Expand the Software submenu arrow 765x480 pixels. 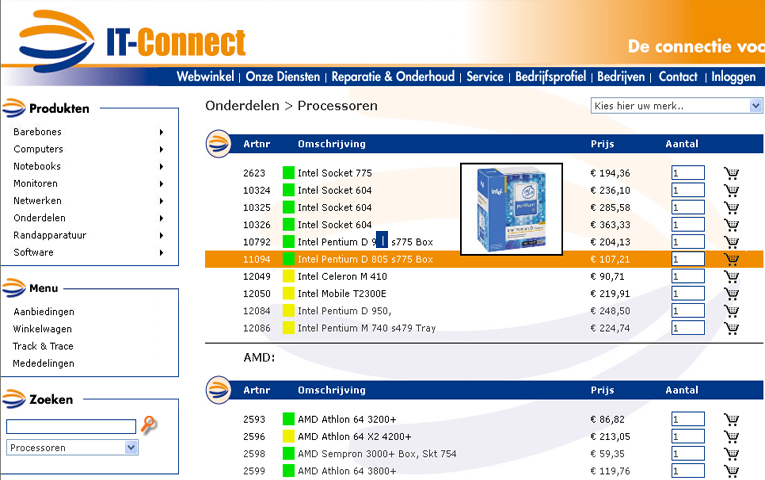[161, 253]
